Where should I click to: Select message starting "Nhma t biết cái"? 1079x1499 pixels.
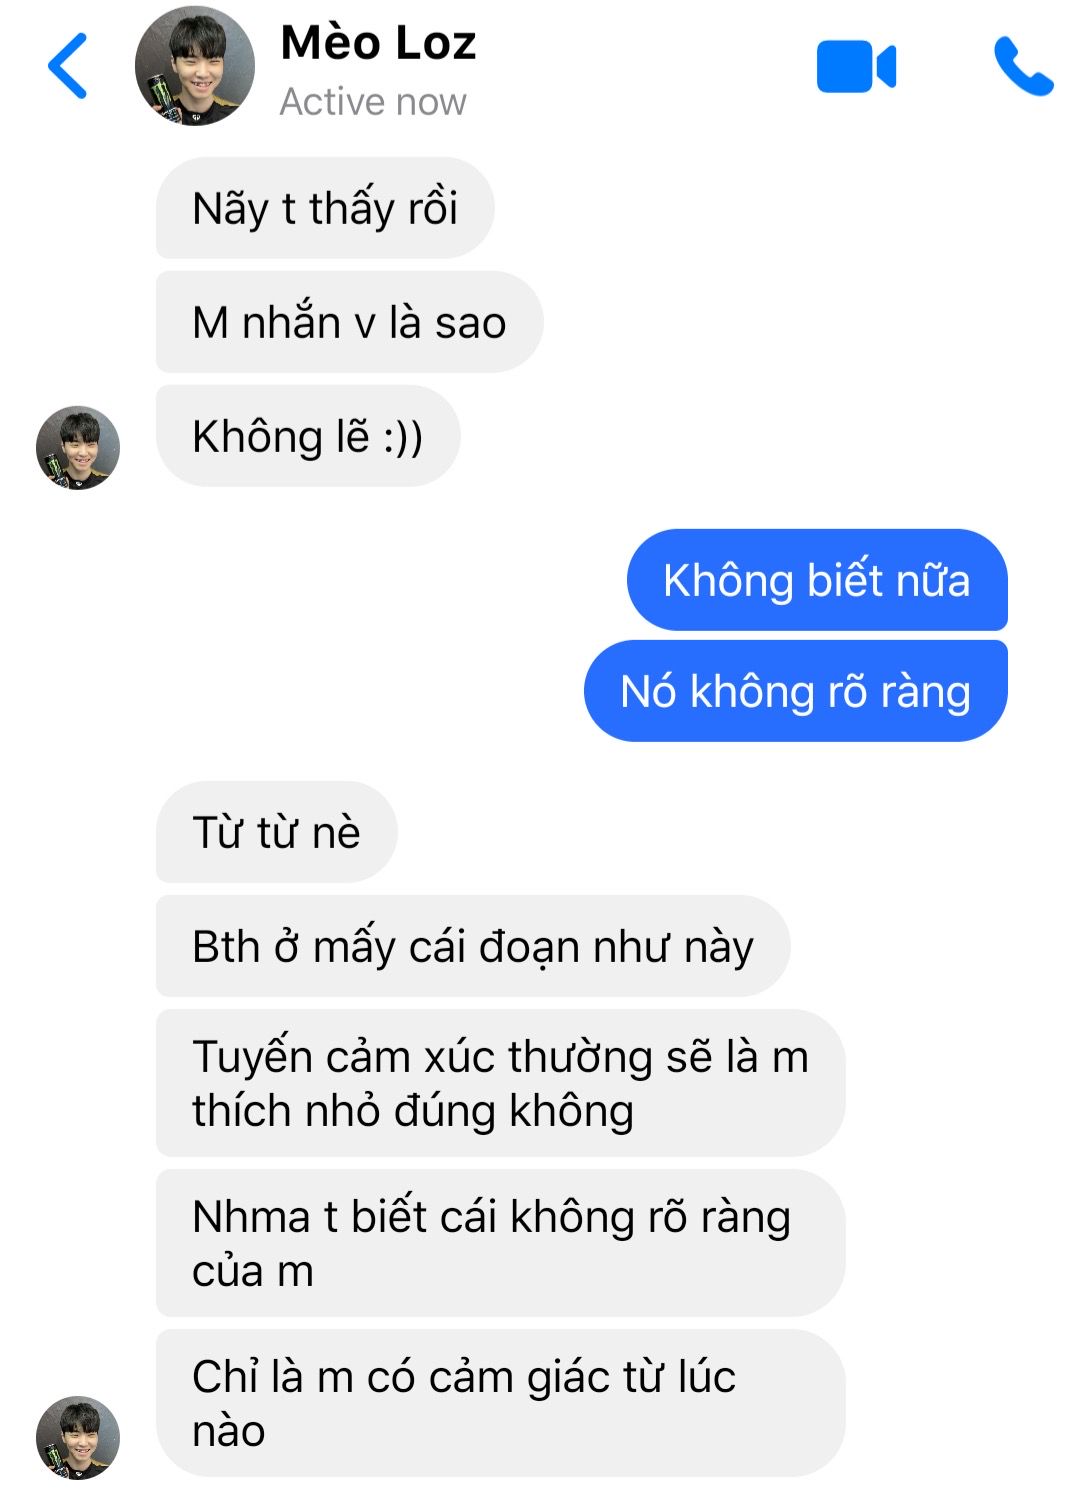tap(500, 1243)
